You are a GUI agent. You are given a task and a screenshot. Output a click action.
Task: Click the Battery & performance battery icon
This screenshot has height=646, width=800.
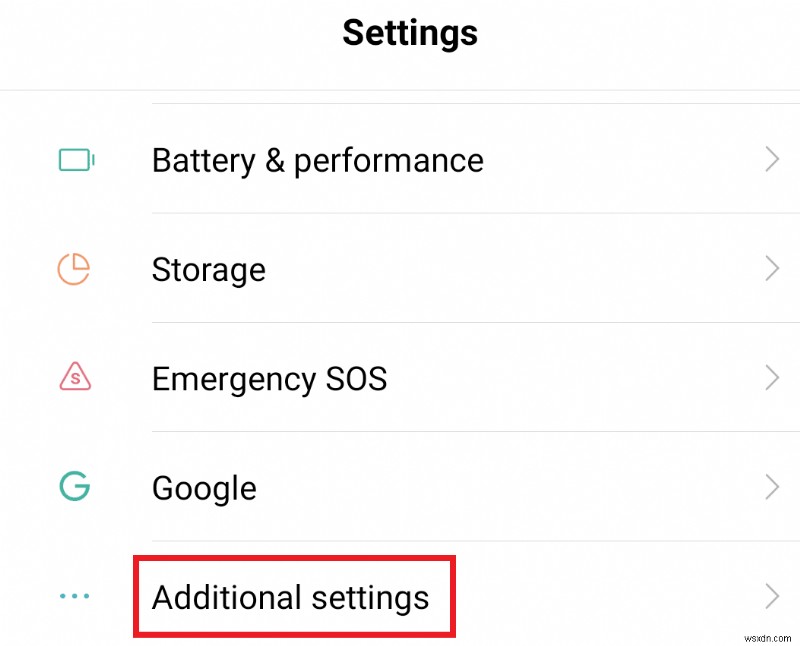tap(75, 159)
